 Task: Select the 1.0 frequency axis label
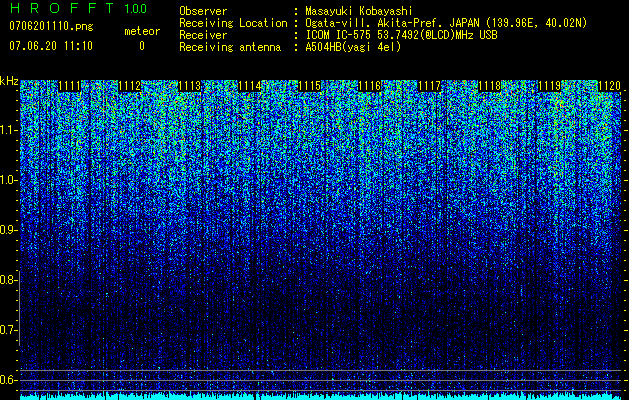pos(8,180)
